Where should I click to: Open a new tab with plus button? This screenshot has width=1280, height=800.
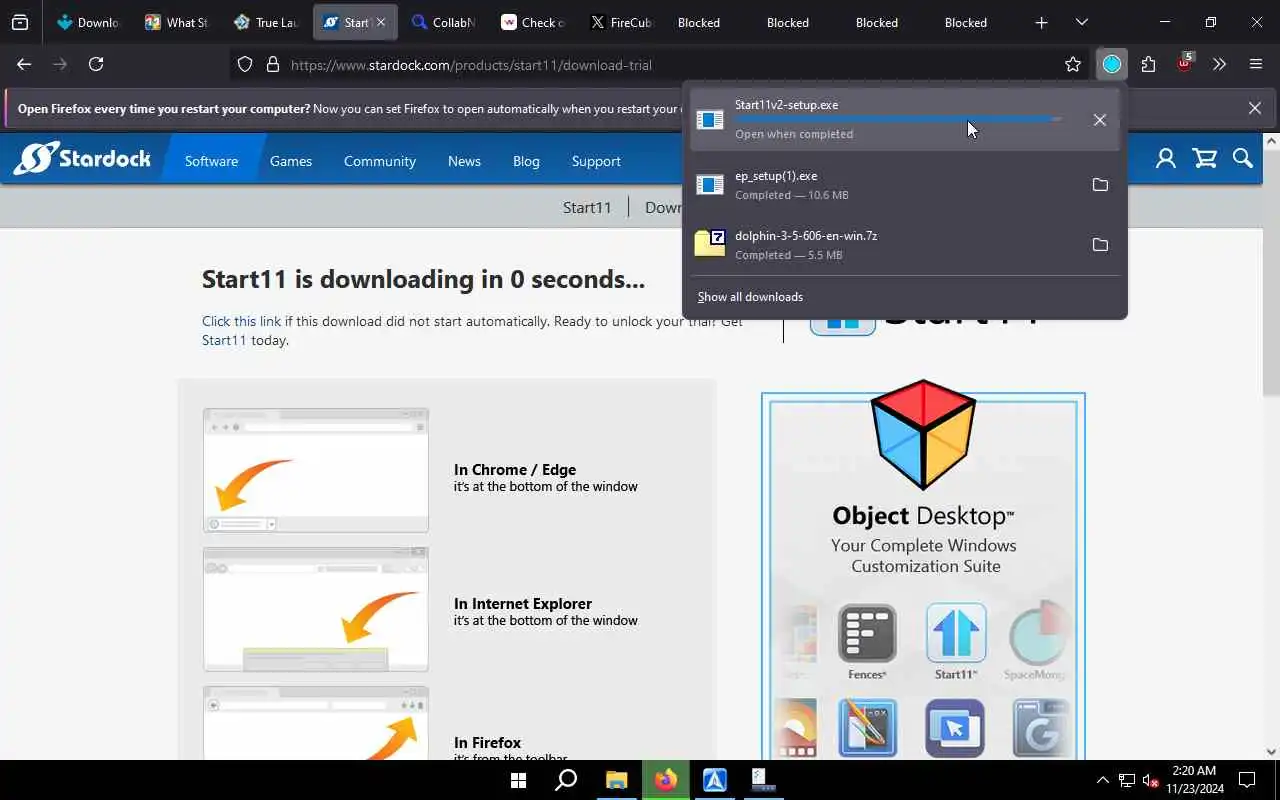[1041, 22]
